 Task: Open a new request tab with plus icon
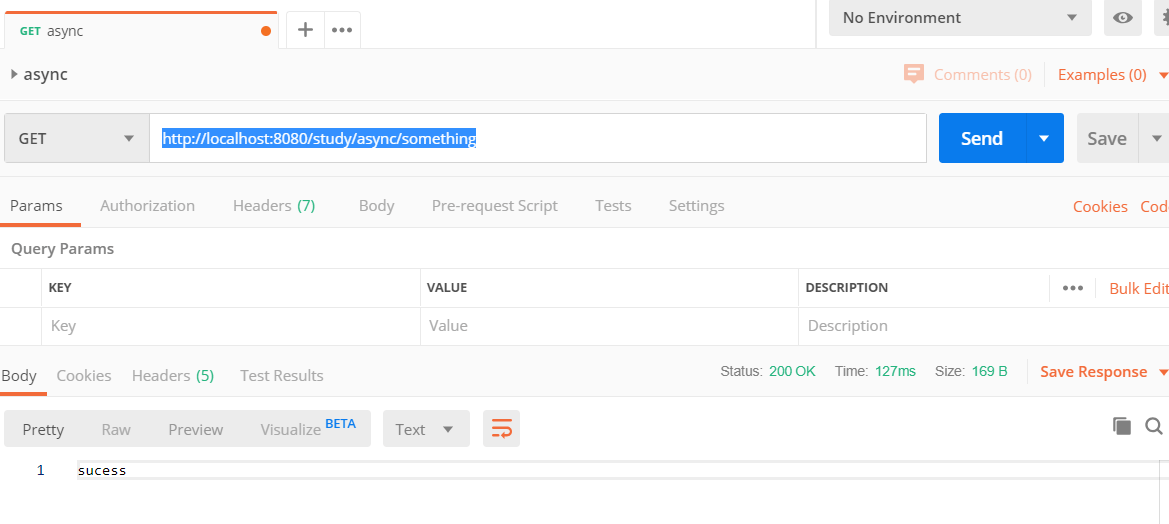coord(305,30)
